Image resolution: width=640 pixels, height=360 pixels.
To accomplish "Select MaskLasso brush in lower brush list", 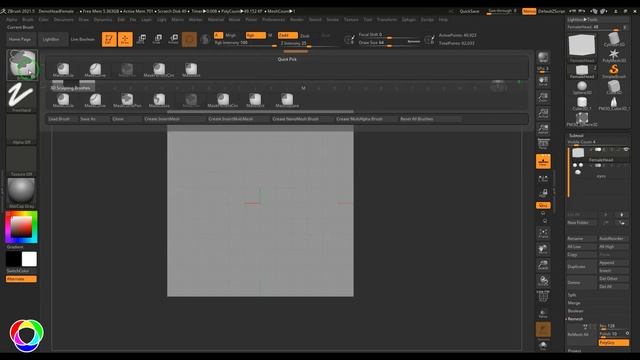I will (x=159, y=100).
